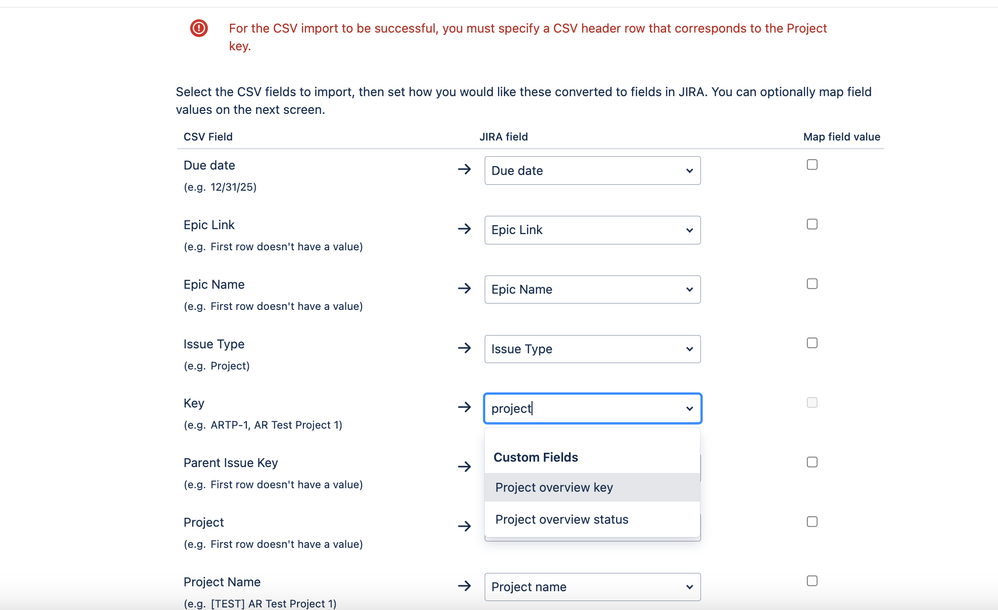Expand the Issue Type JIRA field dropdown
The height and width of the screenshot is (610, 998).
coord(593,349)
